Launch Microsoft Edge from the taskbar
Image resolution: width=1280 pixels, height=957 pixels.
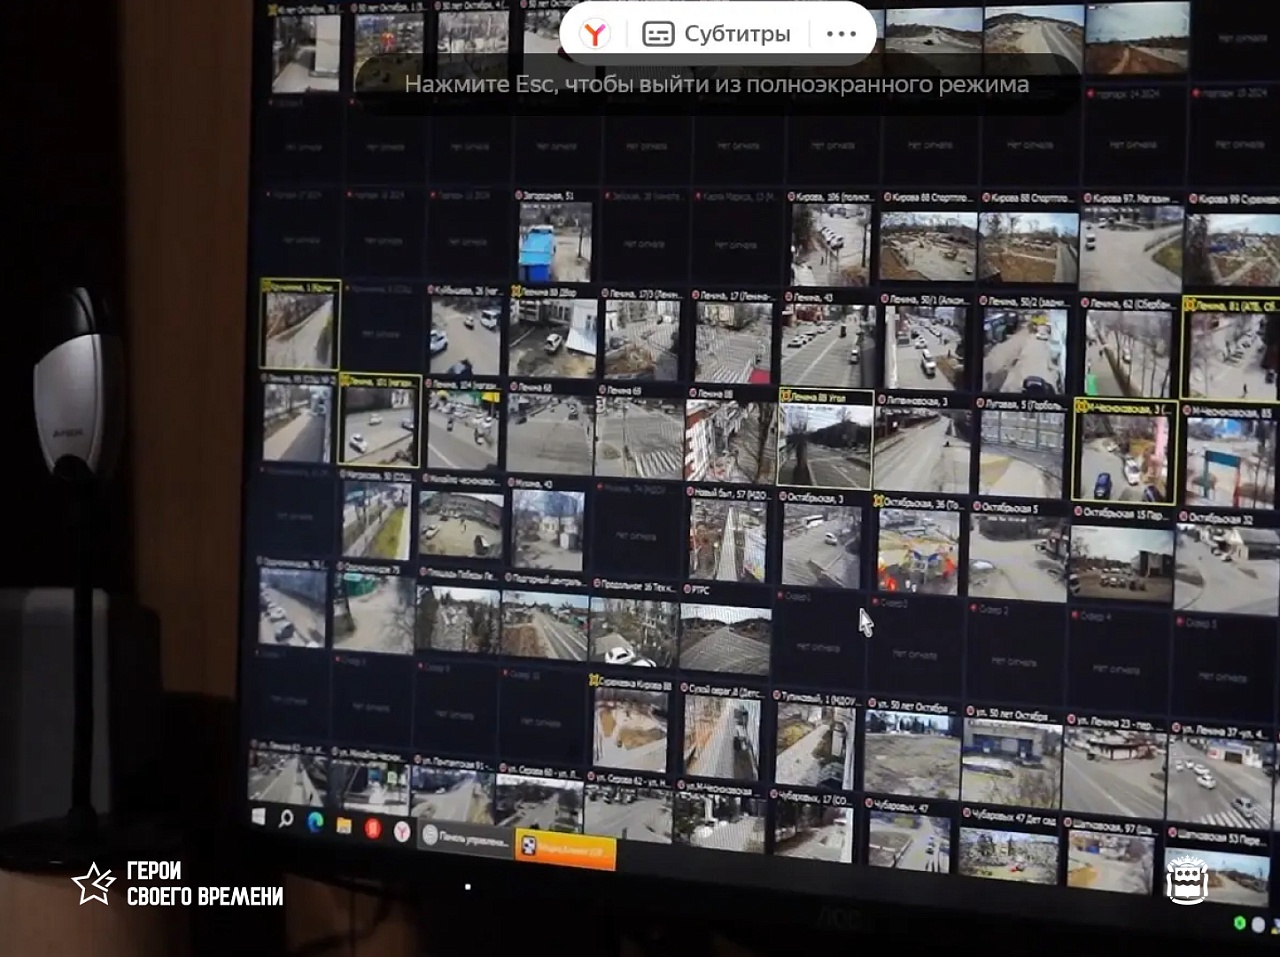click(x=314, y=822)
